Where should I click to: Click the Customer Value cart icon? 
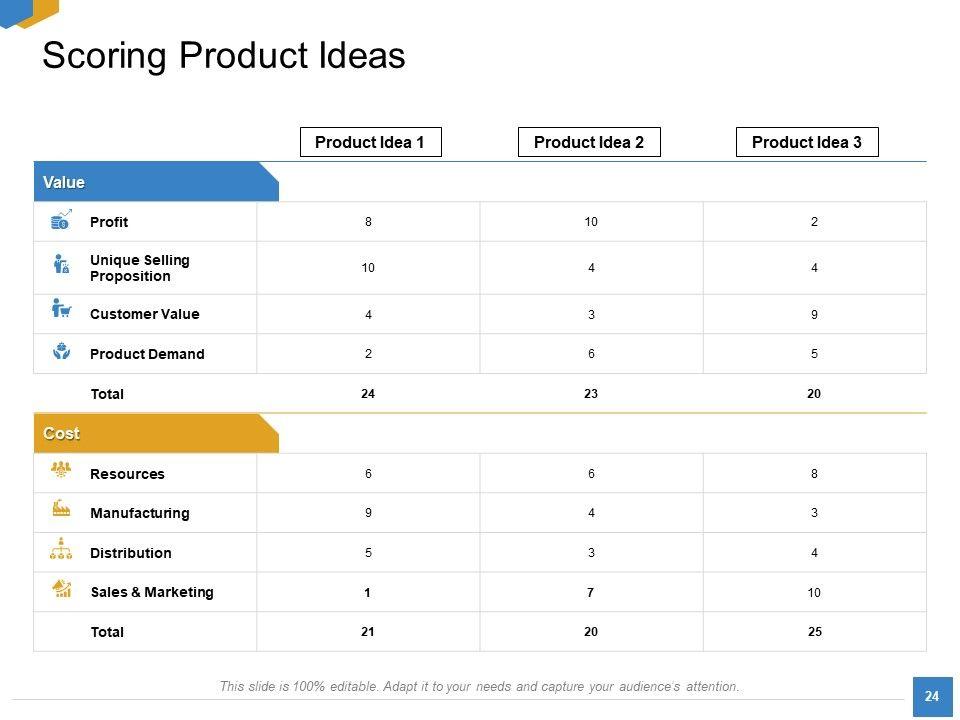(x=61, y=309)
